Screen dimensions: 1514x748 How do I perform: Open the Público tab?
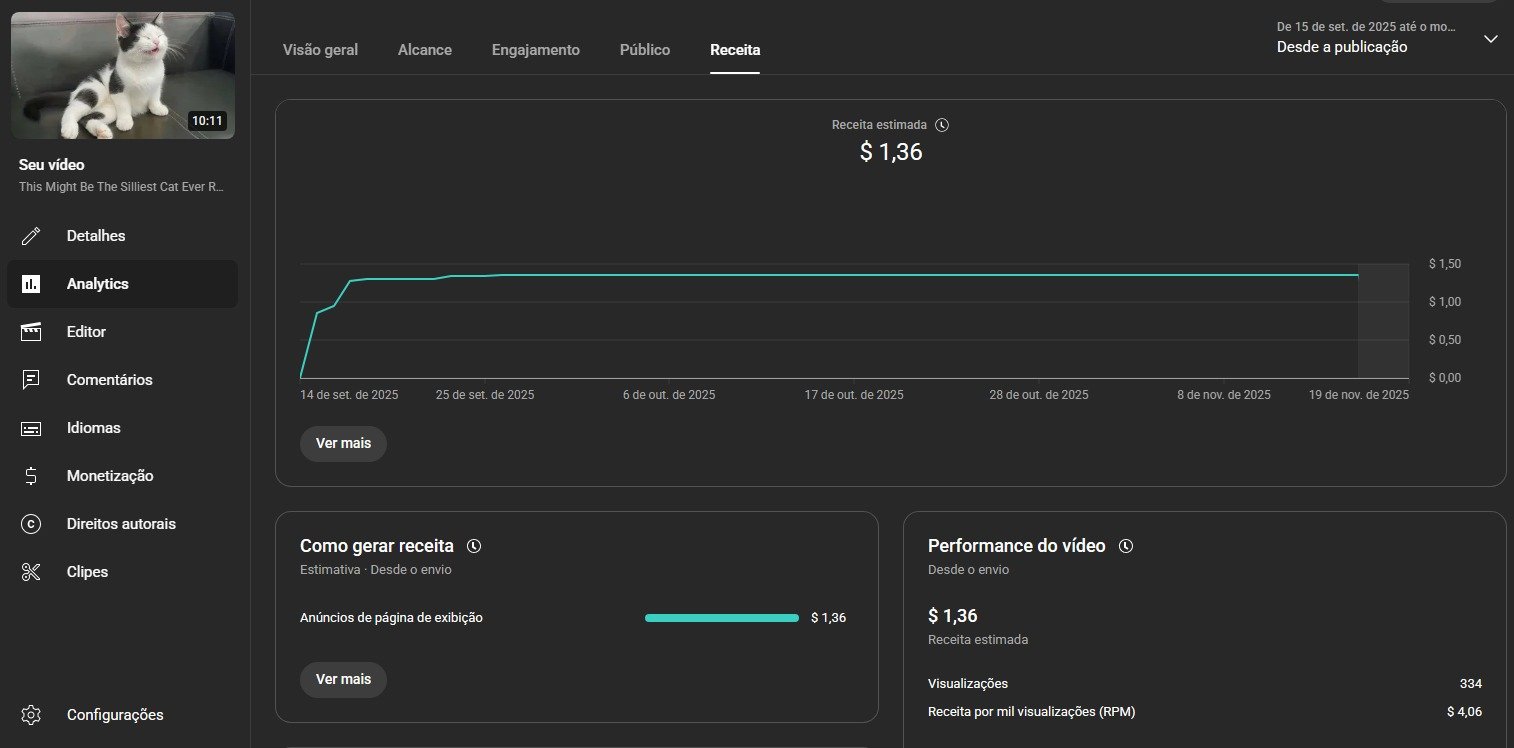click(645, 50)
